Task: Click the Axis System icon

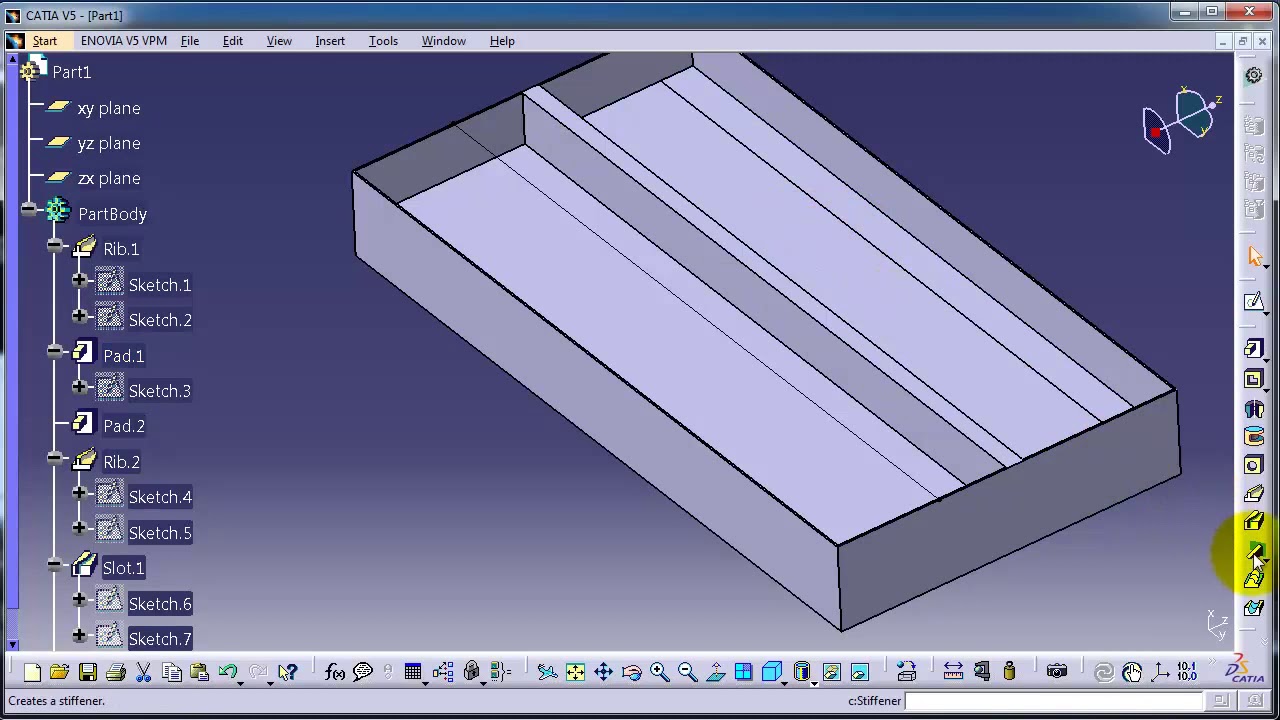Action: pos(1160,672)
